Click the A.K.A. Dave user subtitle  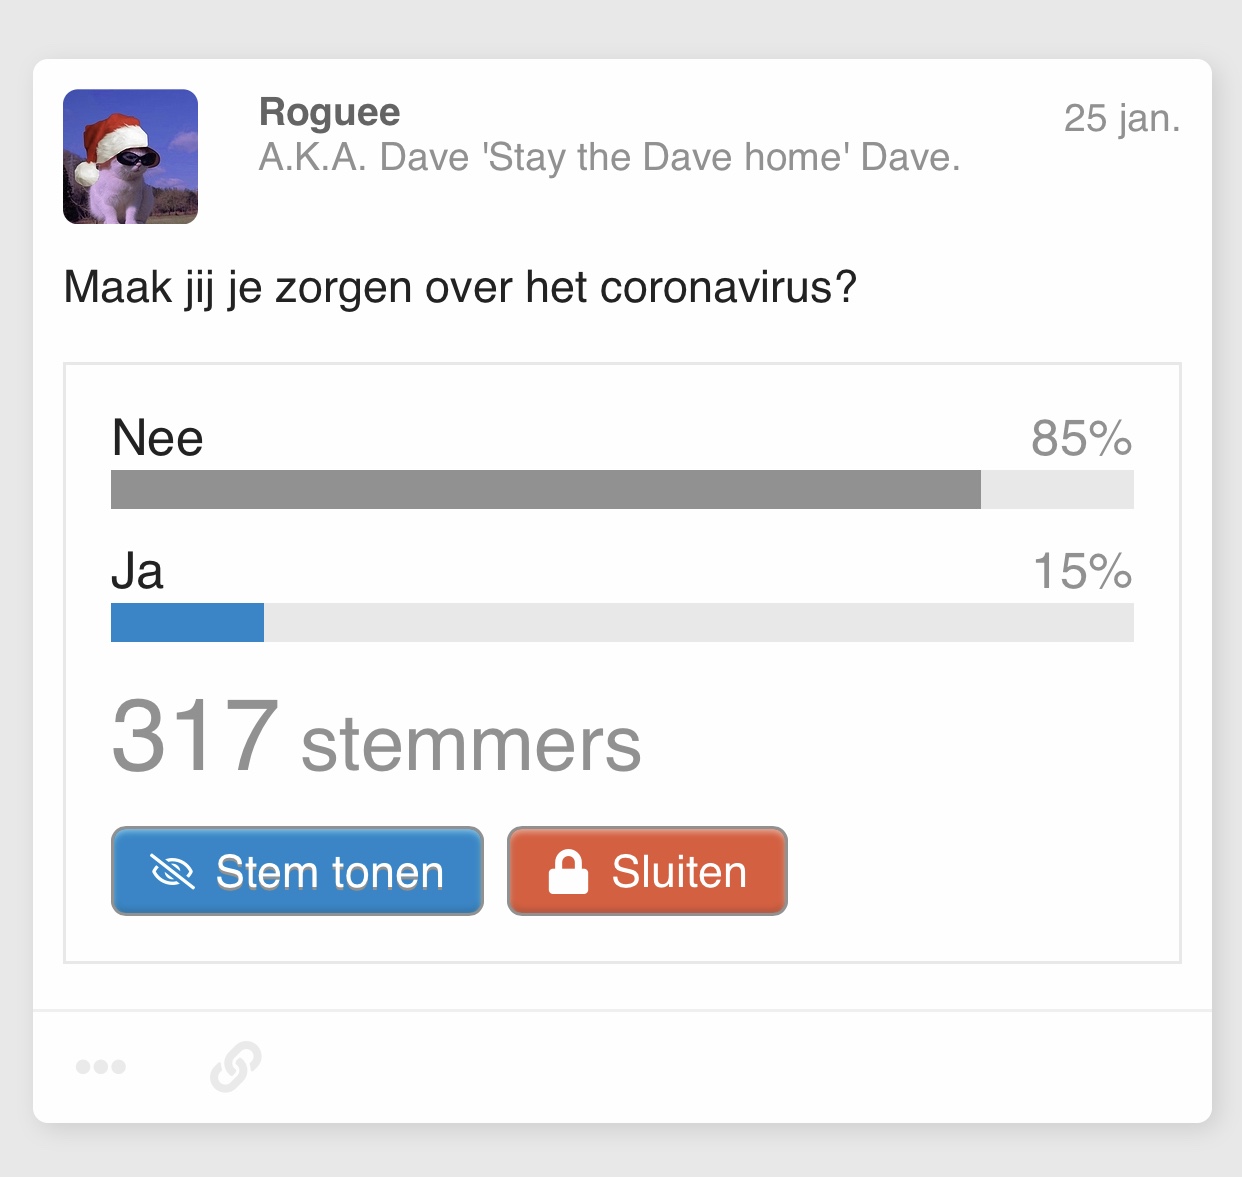[609, 158]
